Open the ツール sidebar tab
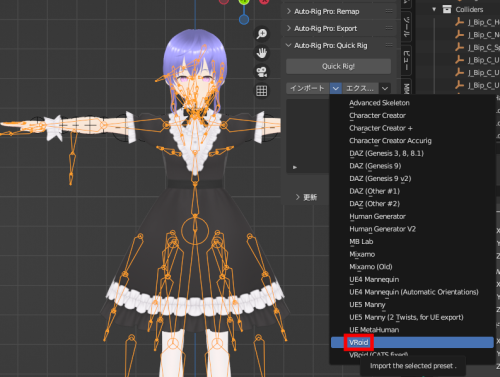500x377 pixels. tap(406, 27)
